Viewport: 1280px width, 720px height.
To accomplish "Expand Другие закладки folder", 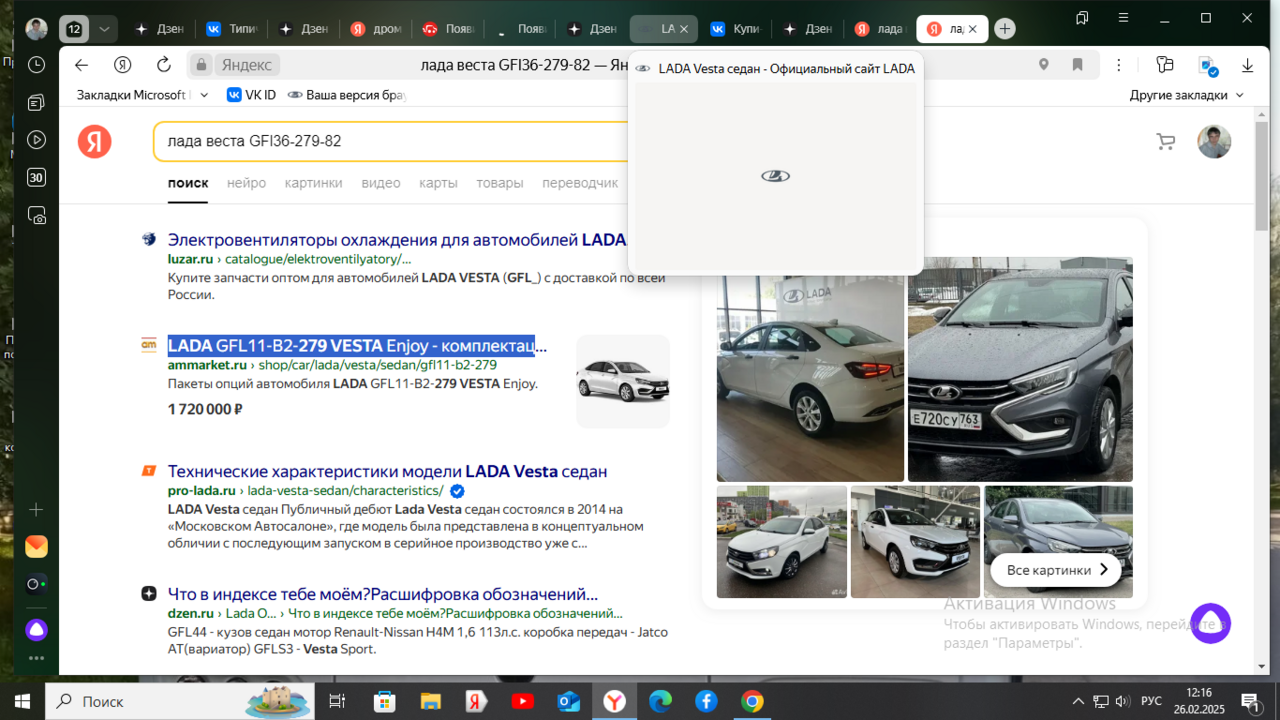I will 1187,95.
